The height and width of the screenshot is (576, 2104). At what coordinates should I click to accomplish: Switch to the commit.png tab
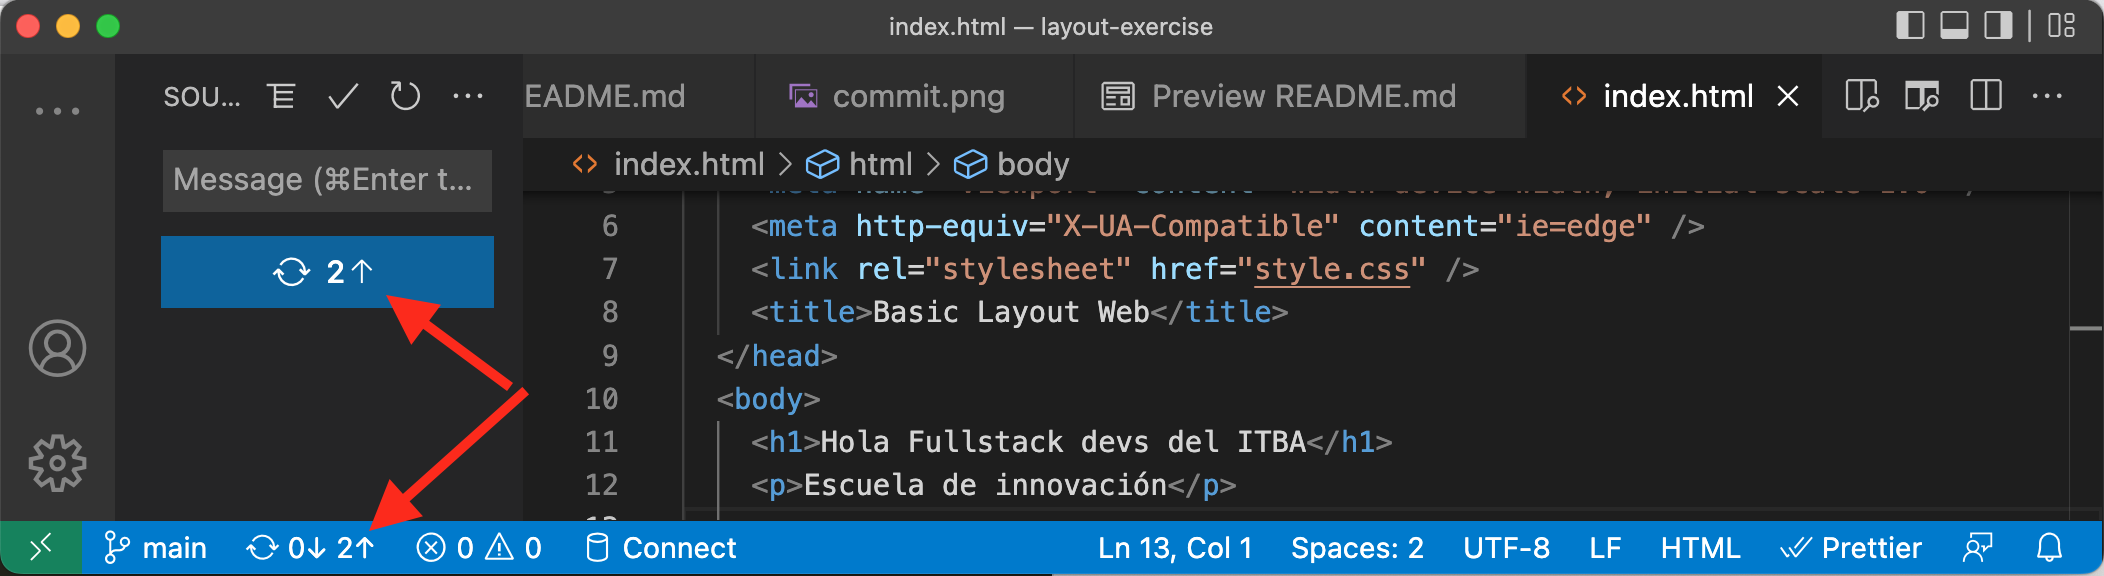[914, 96]
